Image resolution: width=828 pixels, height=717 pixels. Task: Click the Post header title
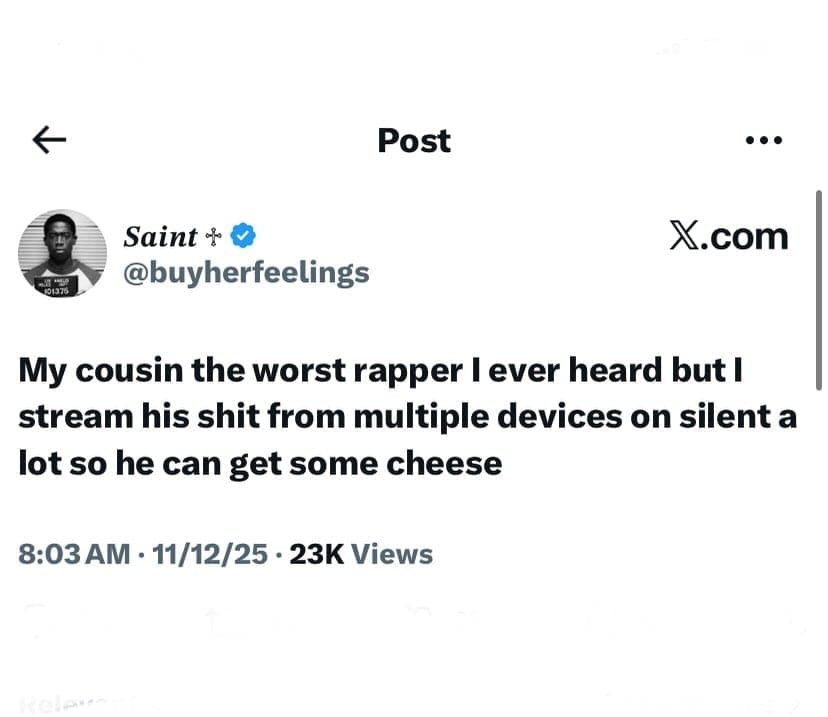[x=414, y=141]
